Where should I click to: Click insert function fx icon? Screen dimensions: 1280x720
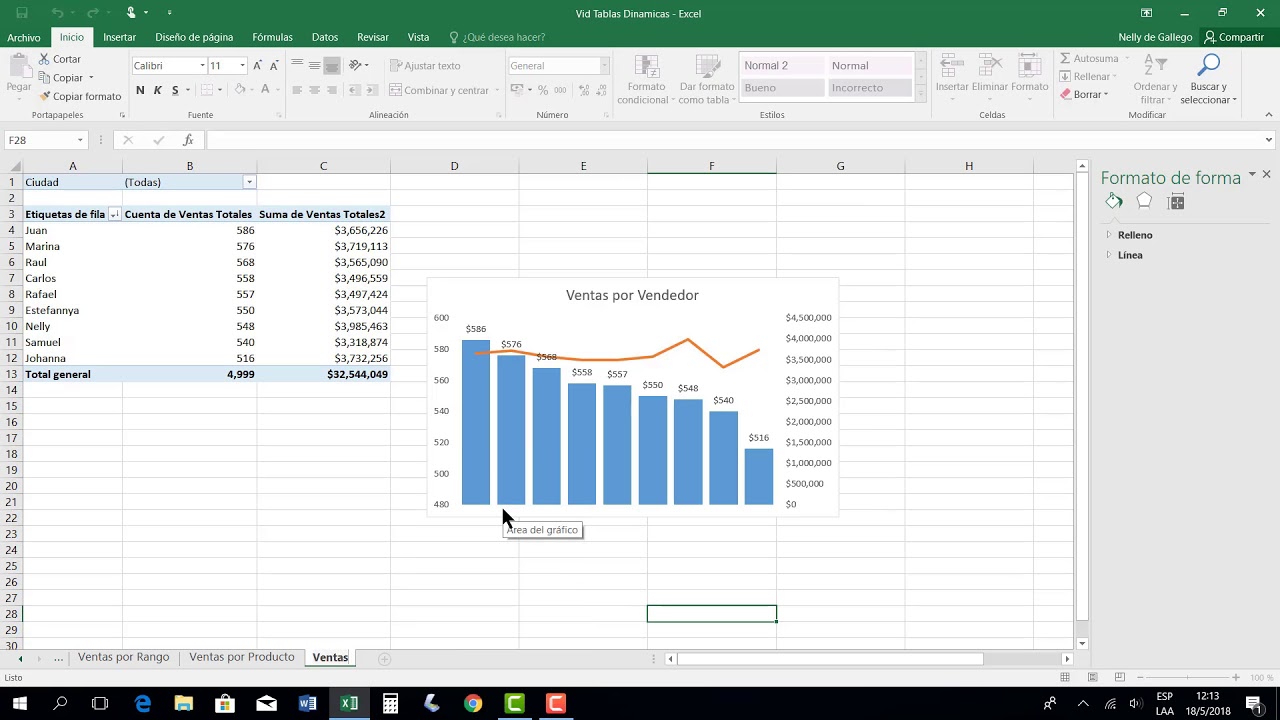pos(188,140)
